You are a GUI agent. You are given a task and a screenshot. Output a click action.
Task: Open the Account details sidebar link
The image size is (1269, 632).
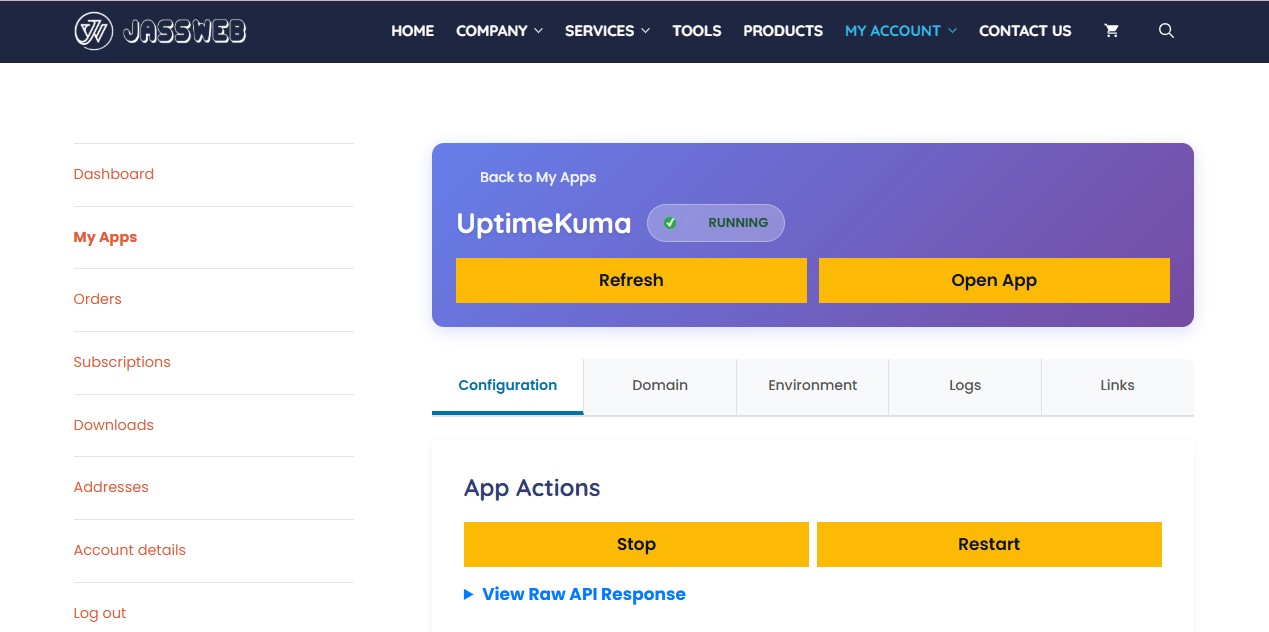point(130,550)
